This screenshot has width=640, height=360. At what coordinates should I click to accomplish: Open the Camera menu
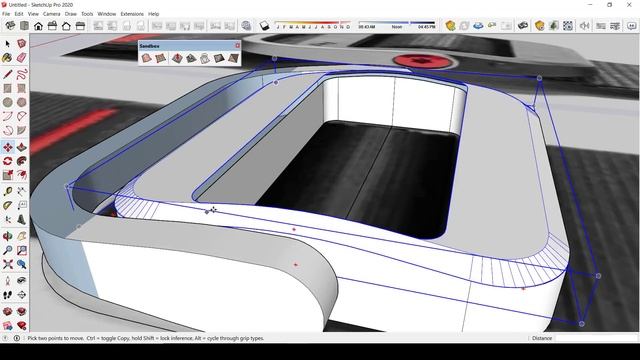[51, 14]
